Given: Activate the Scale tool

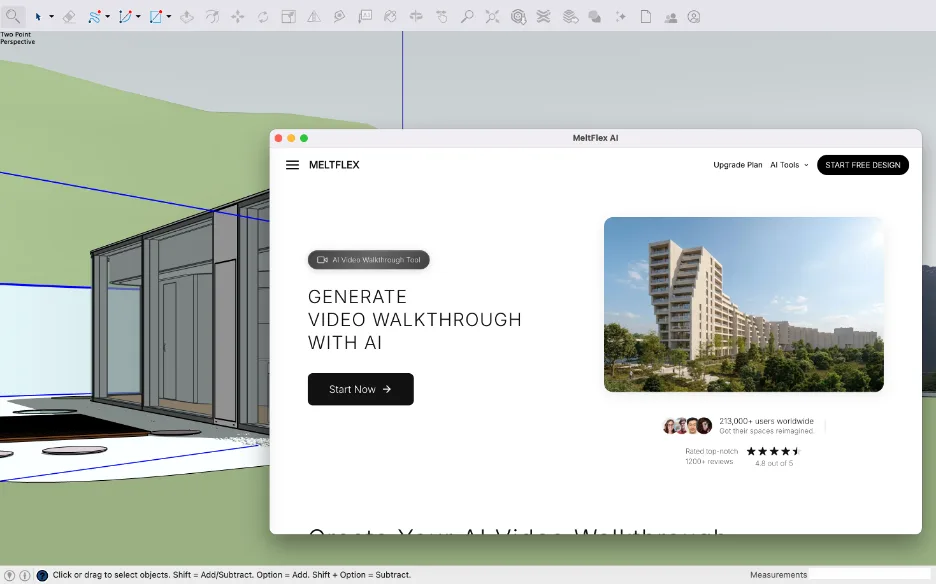Looking at the screenshot, I should (x=288, y=17).
